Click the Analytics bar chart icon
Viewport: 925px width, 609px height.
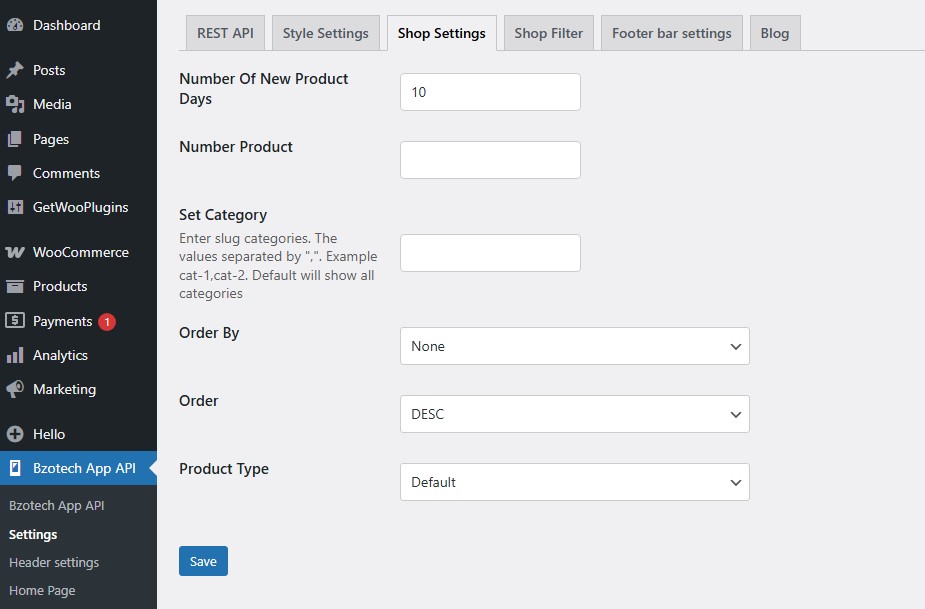tap(15, 355)
